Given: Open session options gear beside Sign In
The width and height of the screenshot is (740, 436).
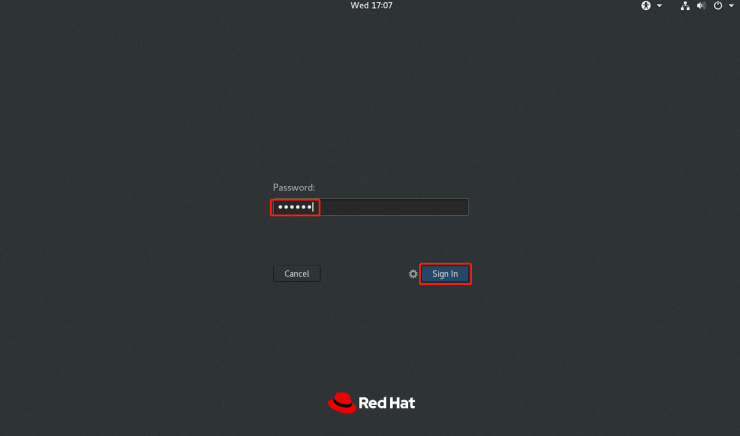Looking at the screenshot, I should coord(413,274).
